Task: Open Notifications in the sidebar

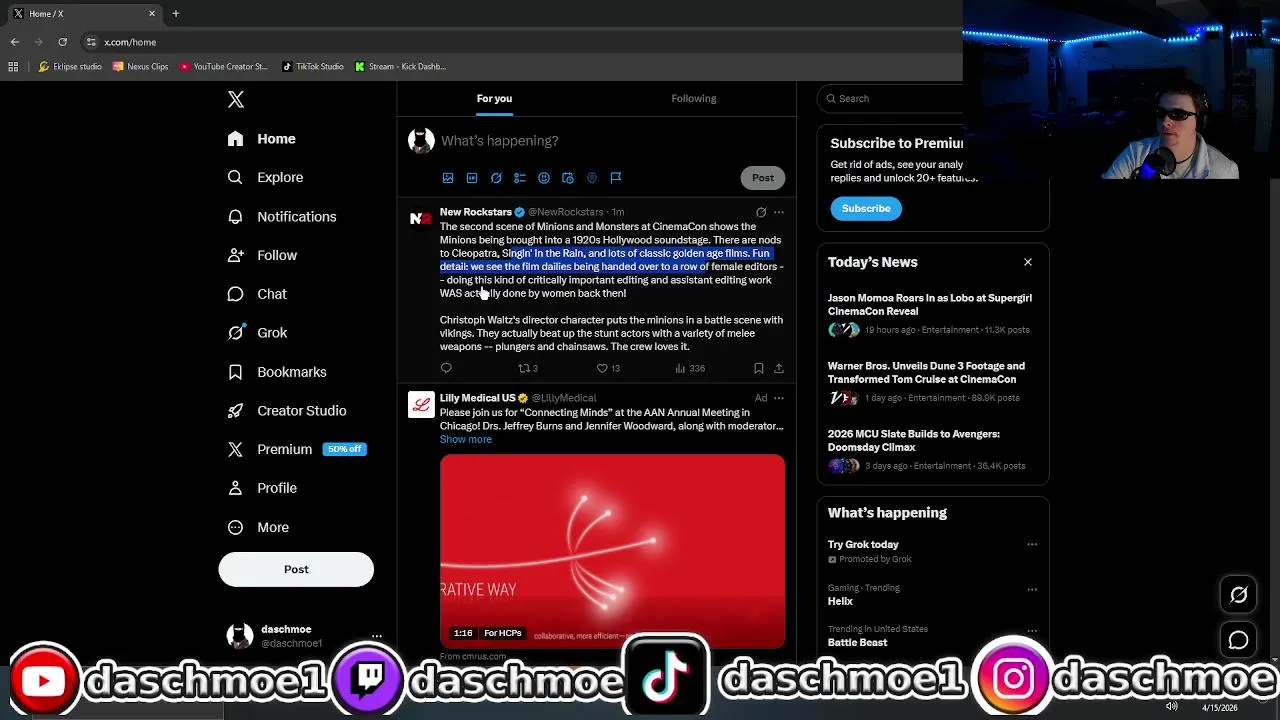Action: pos(282,216)
